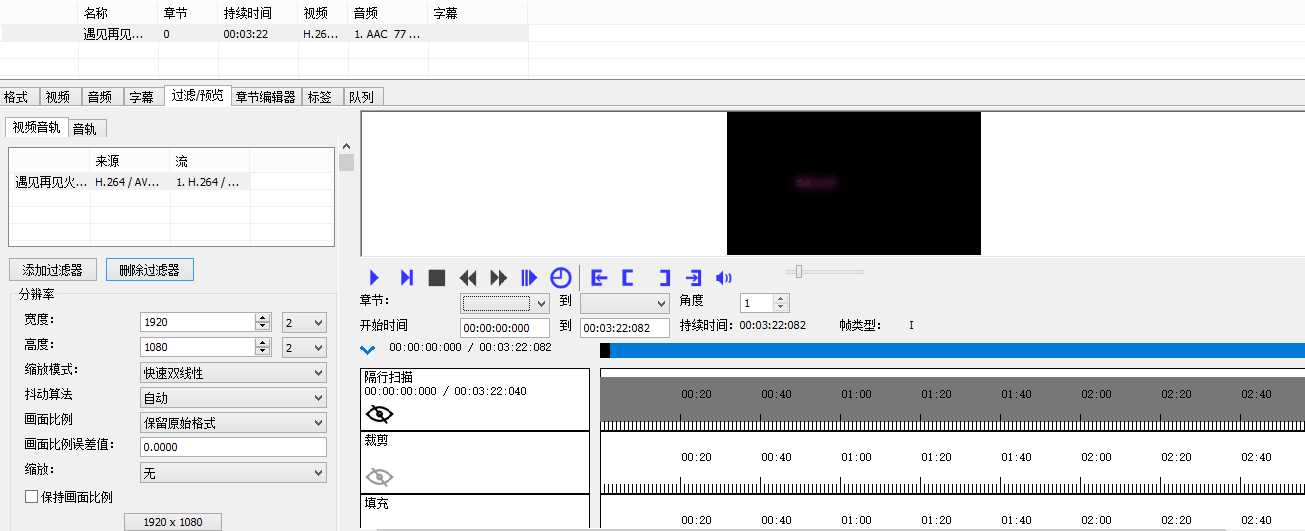This screenshot has height=531, width=1305.
Task: Click the rewind double-arrow icon
Action: click(468, 278)
